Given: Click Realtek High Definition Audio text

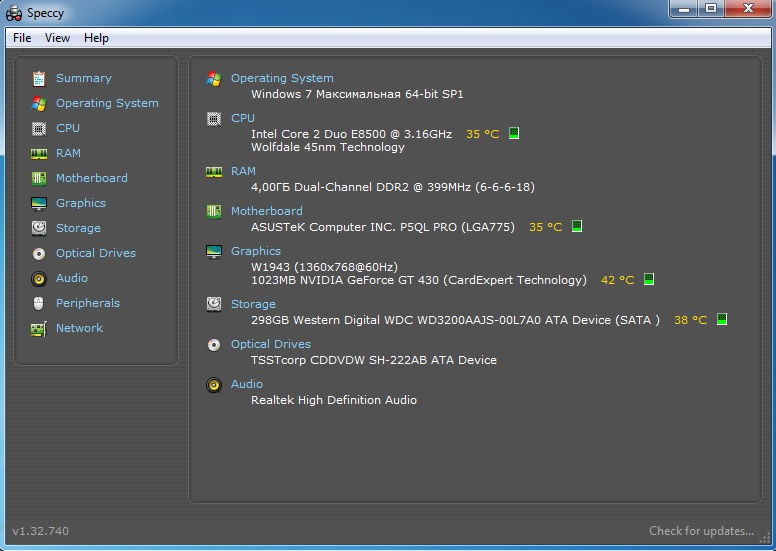Looking at the screenshot, I should pos(334,400).
